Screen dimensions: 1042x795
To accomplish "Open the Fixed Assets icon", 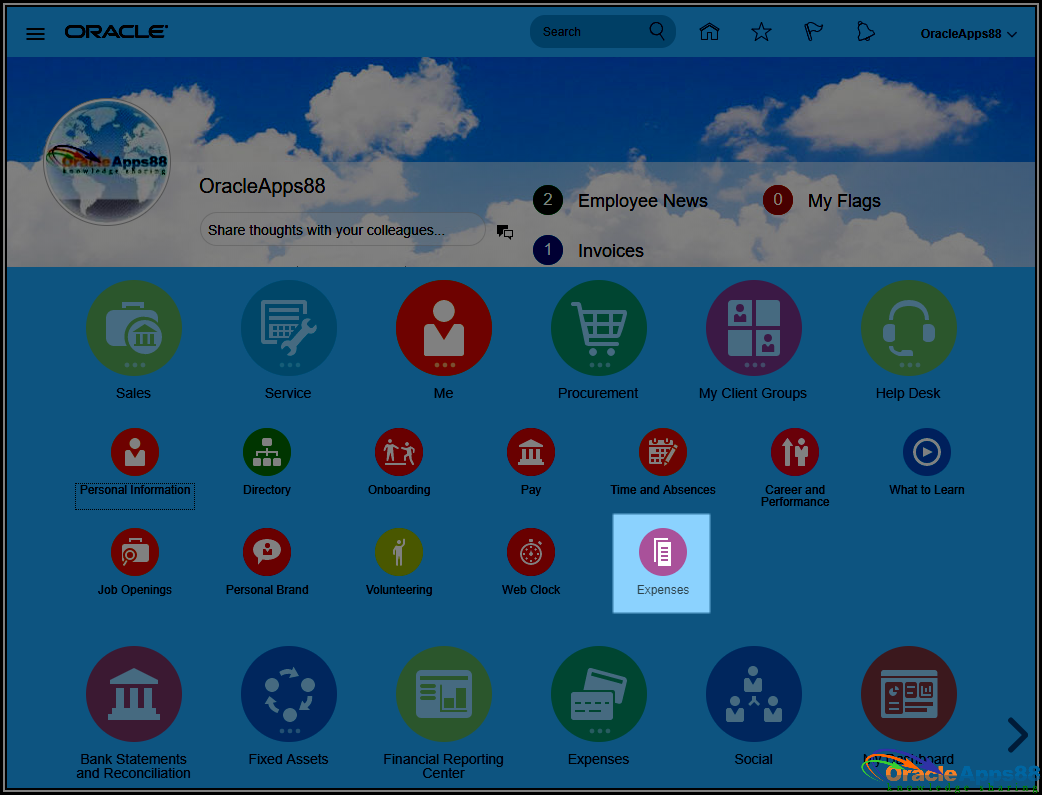I will (288, 693).
